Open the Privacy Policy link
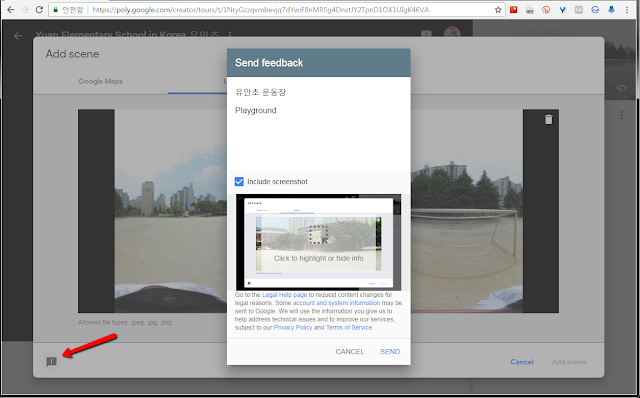The width and height of the screenshot is (640, 398). tap(293, 327)
